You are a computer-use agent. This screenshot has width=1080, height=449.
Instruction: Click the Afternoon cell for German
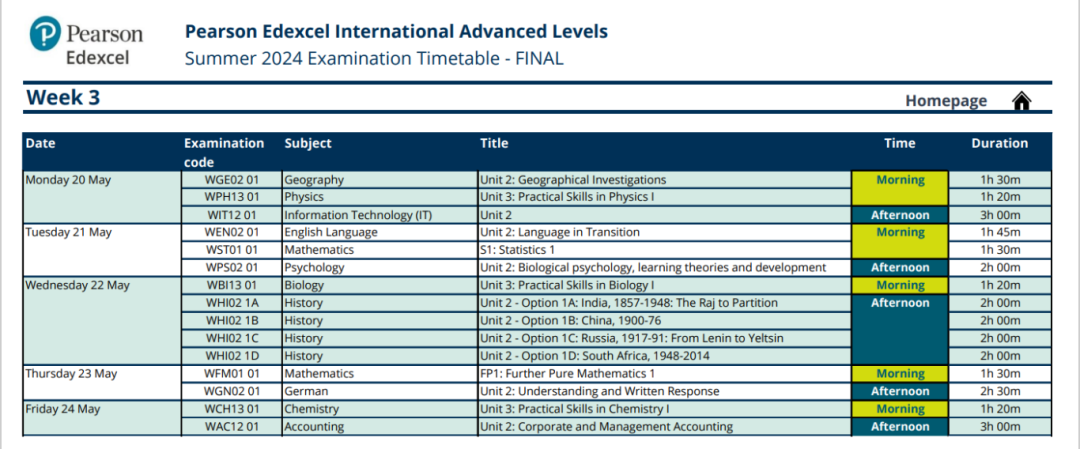point(900,391)
